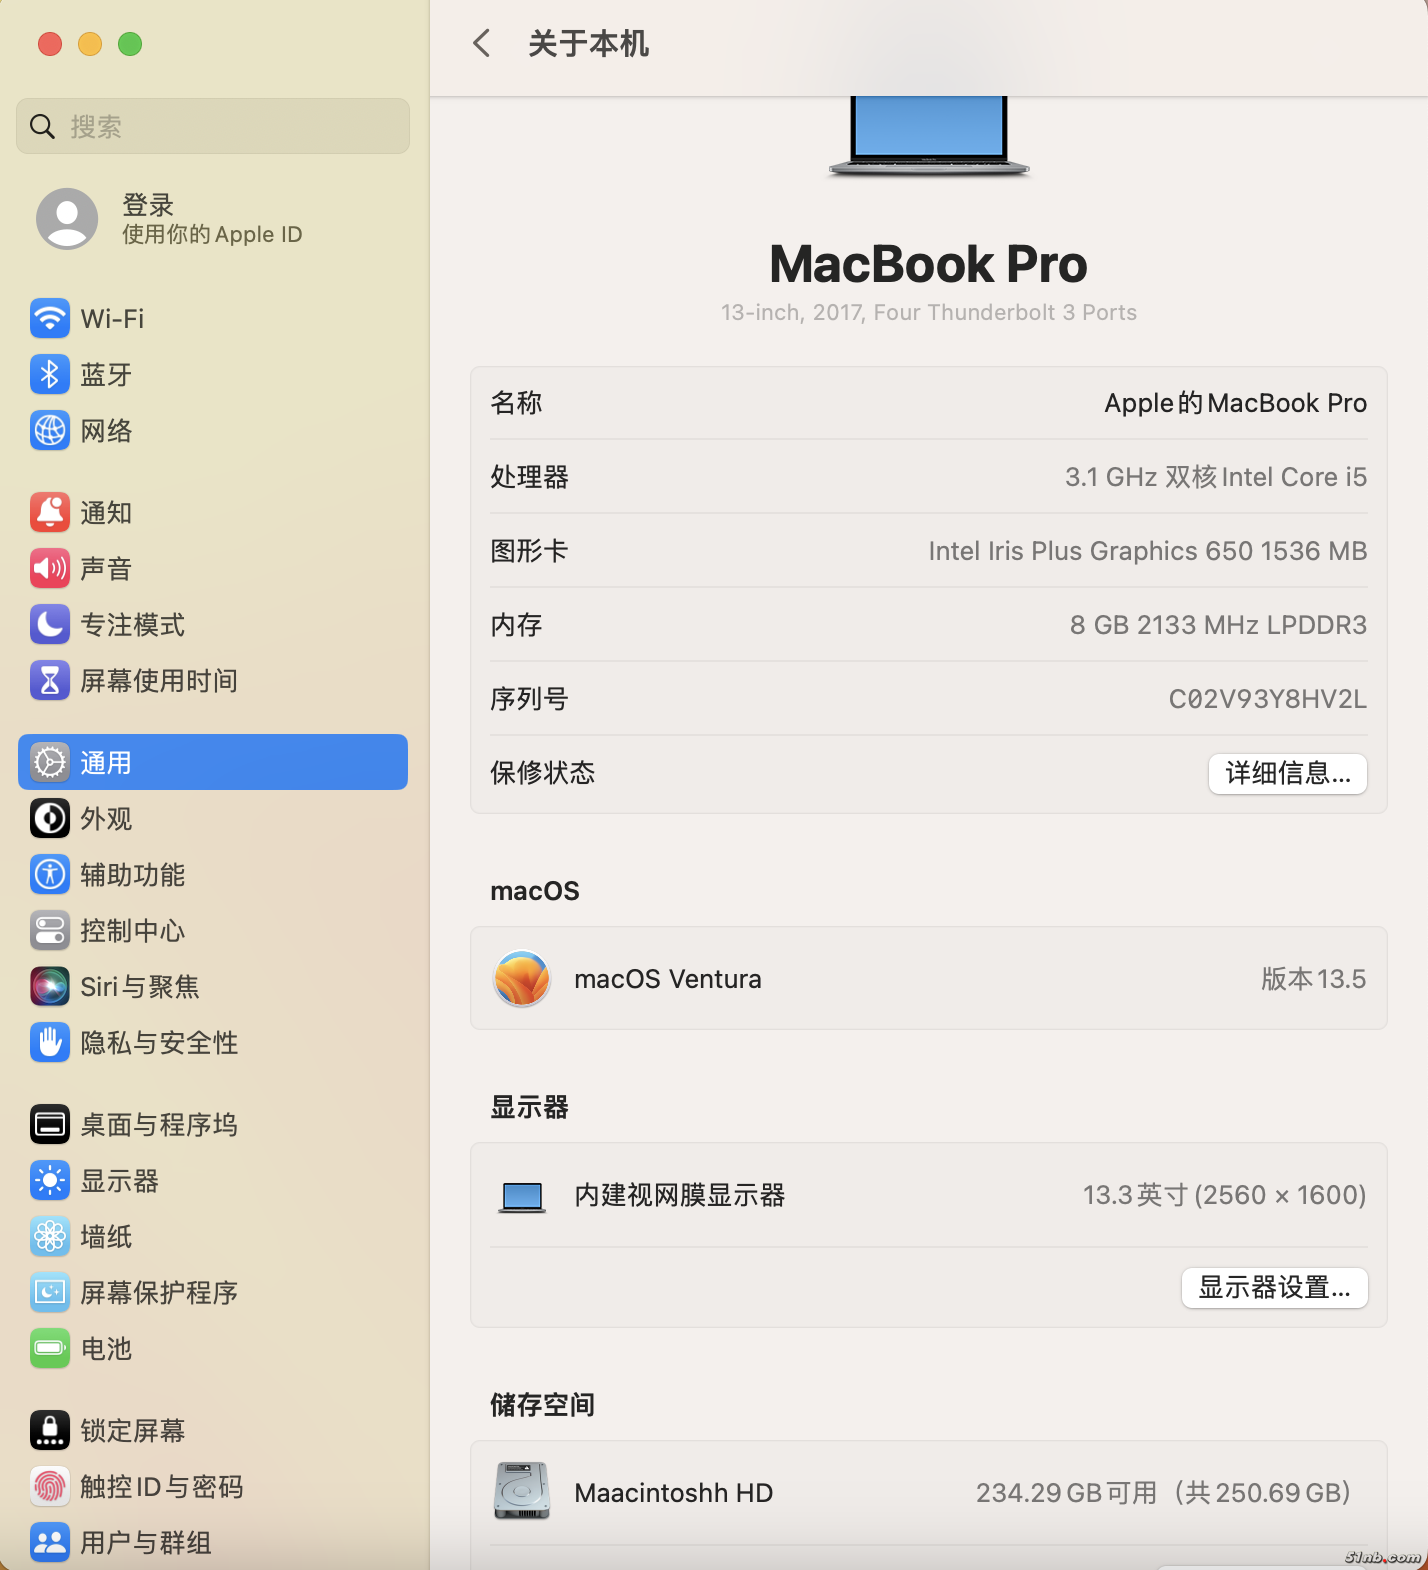Click macOS version 版本13.5 text

(x=1313, y=979)
